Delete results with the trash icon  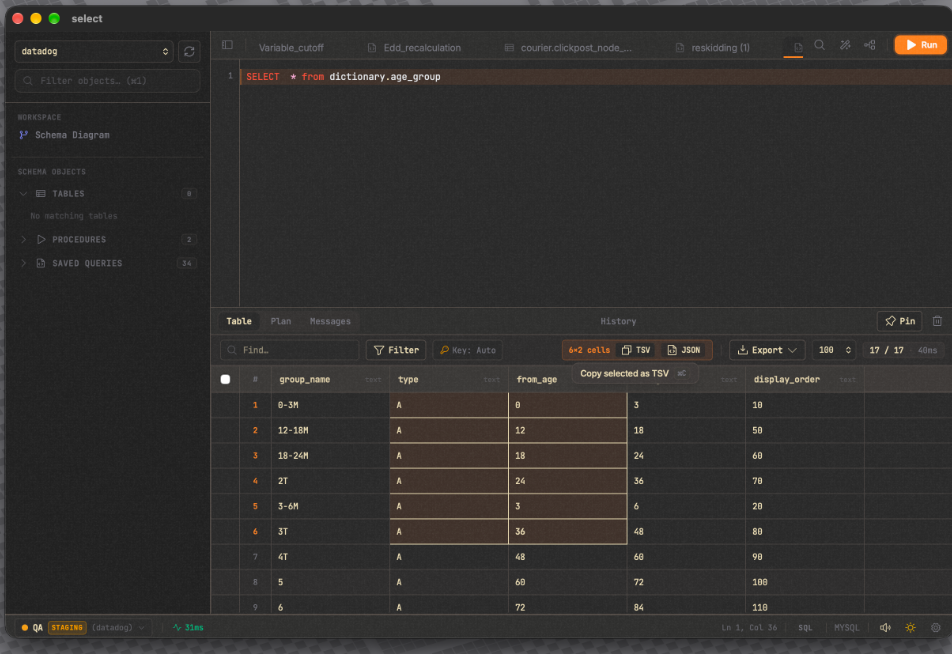(x=937, y=321)
